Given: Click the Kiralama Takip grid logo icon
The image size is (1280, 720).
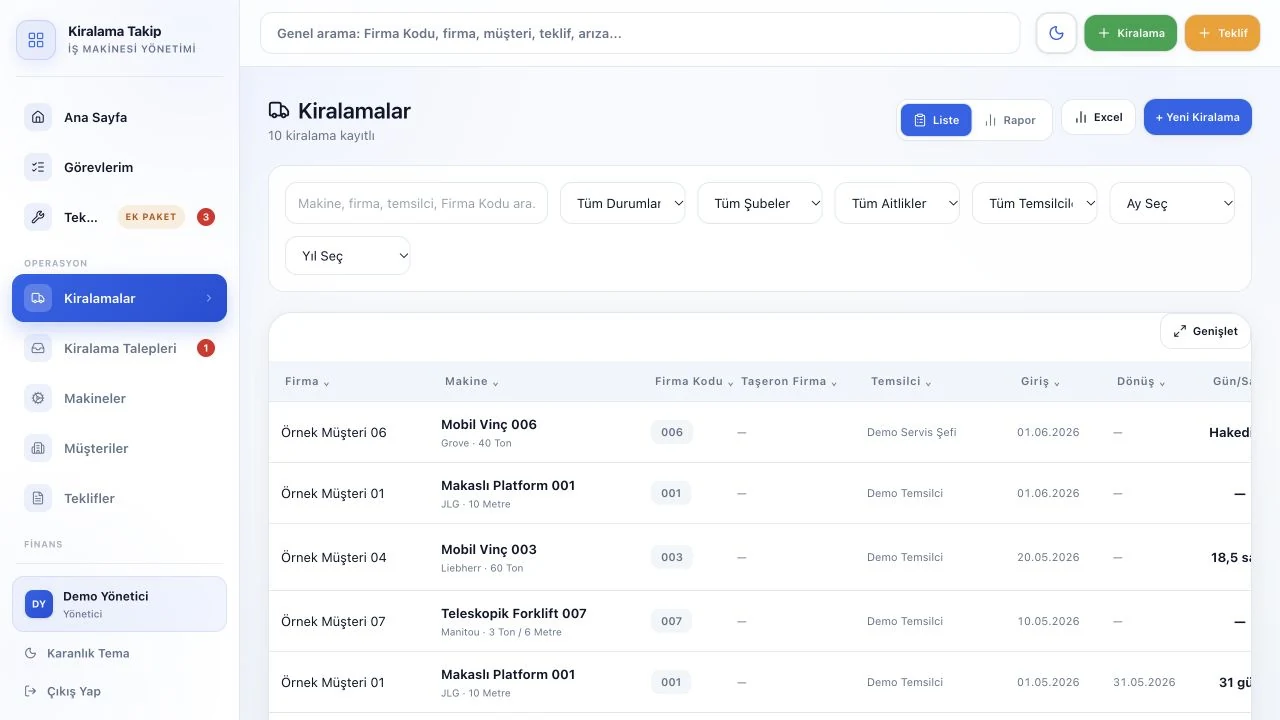Looking at the screenshot, I should (x=36, y=40).
